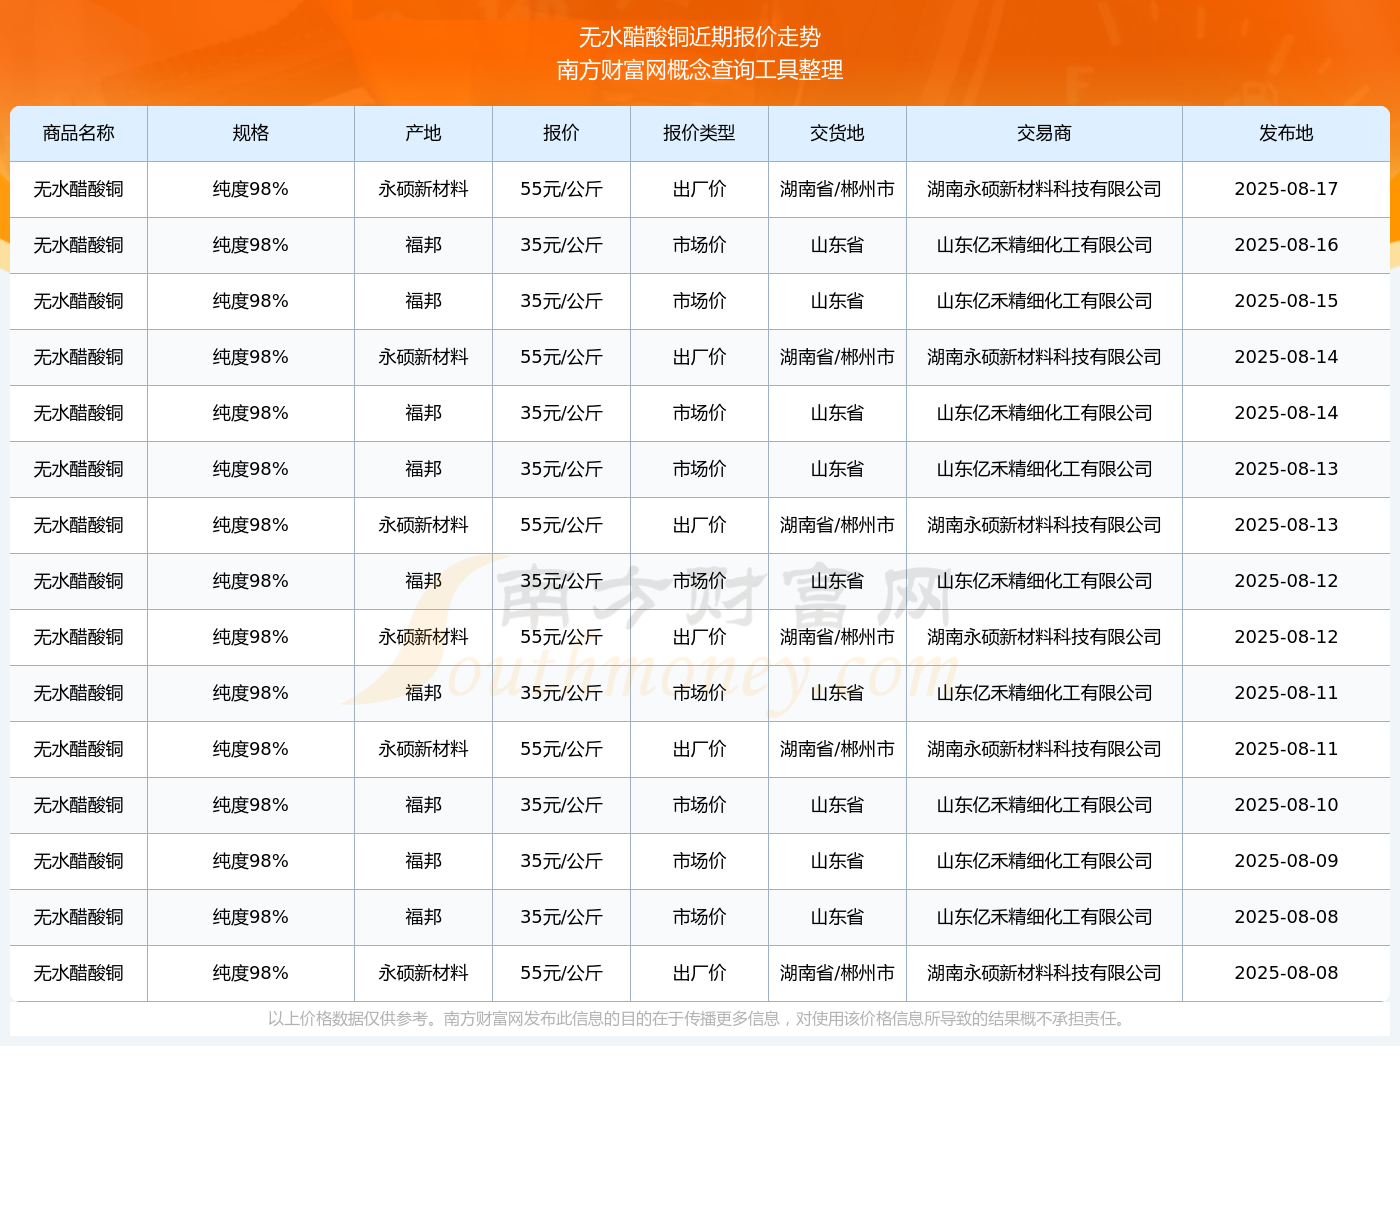Image resolution: width=1400 pixels, height=1205 pixels.
Task: Click the date cell 2025-08-16
Action: 1286,245
